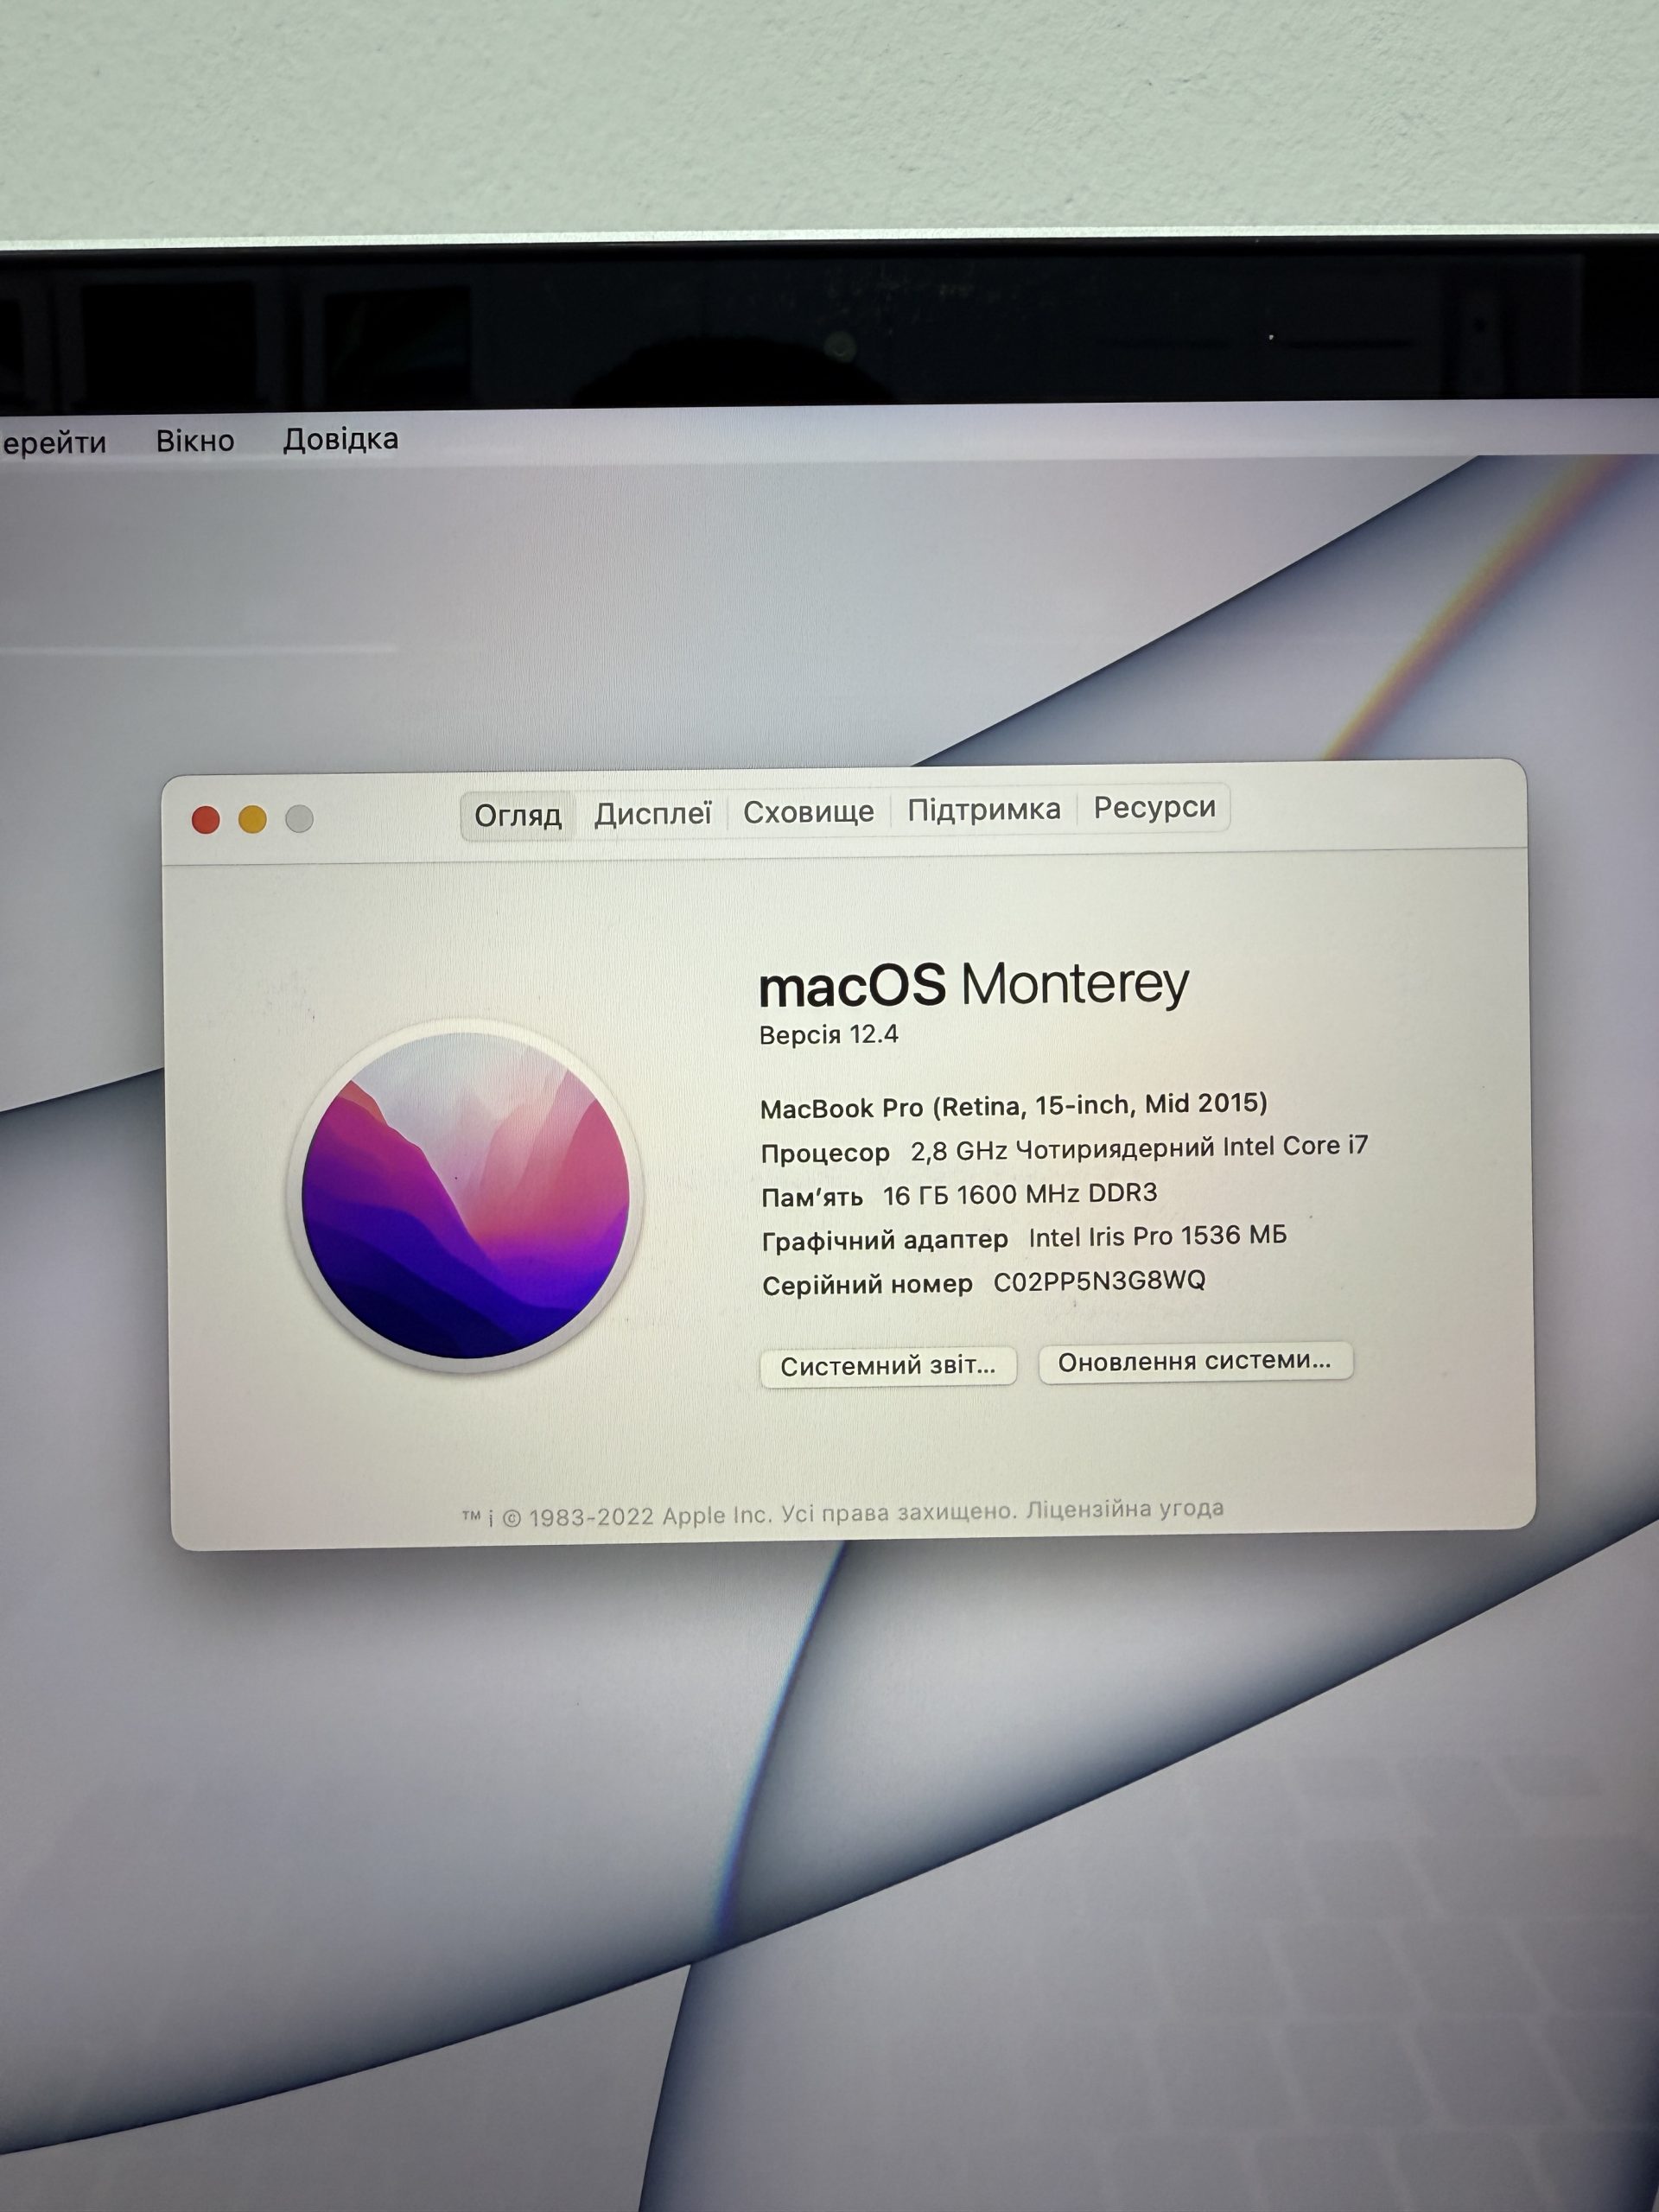Click the Intel Iris Pro 1536 МБ value

(x=1157, y=1237)
